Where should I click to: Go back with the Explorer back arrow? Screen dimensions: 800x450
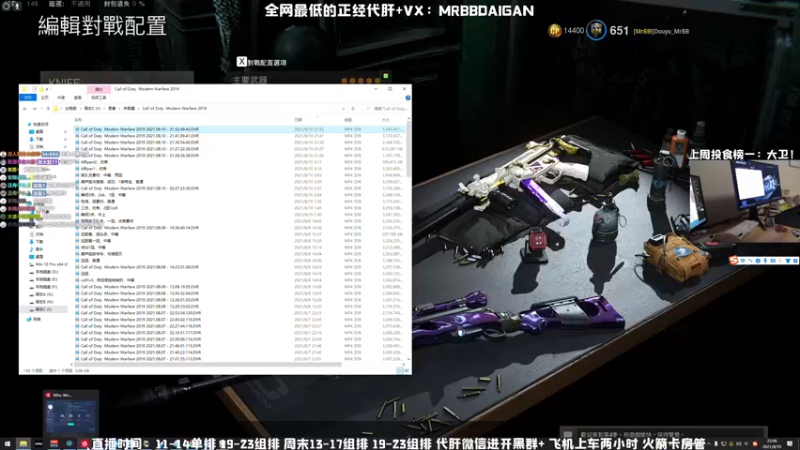(25, 109)
